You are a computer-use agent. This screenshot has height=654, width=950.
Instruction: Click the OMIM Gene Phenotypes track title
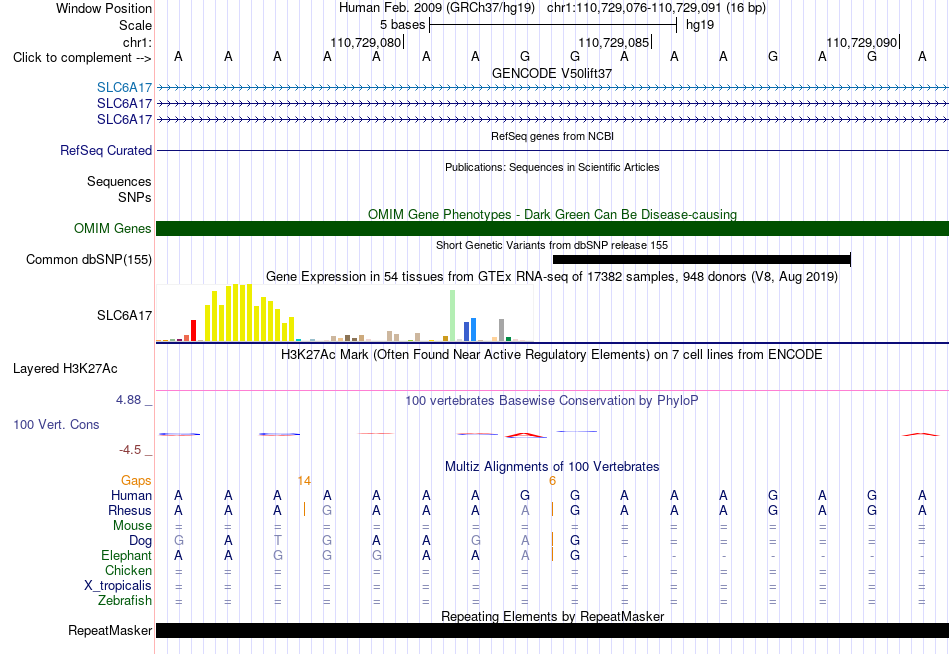(x=552, y=215)
